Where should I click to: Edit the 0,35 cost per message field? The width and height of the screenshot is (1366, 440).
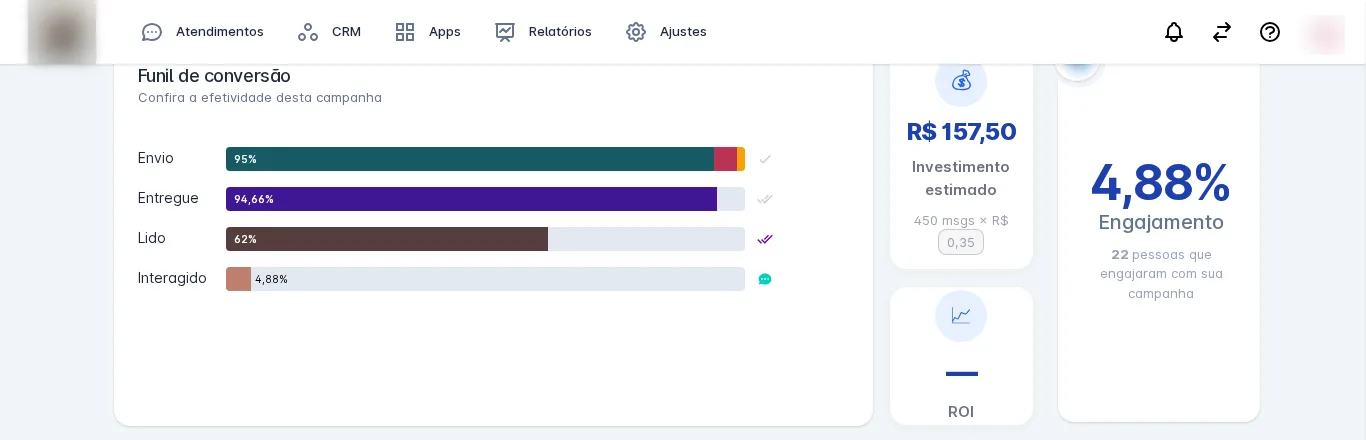click(961, 242)
